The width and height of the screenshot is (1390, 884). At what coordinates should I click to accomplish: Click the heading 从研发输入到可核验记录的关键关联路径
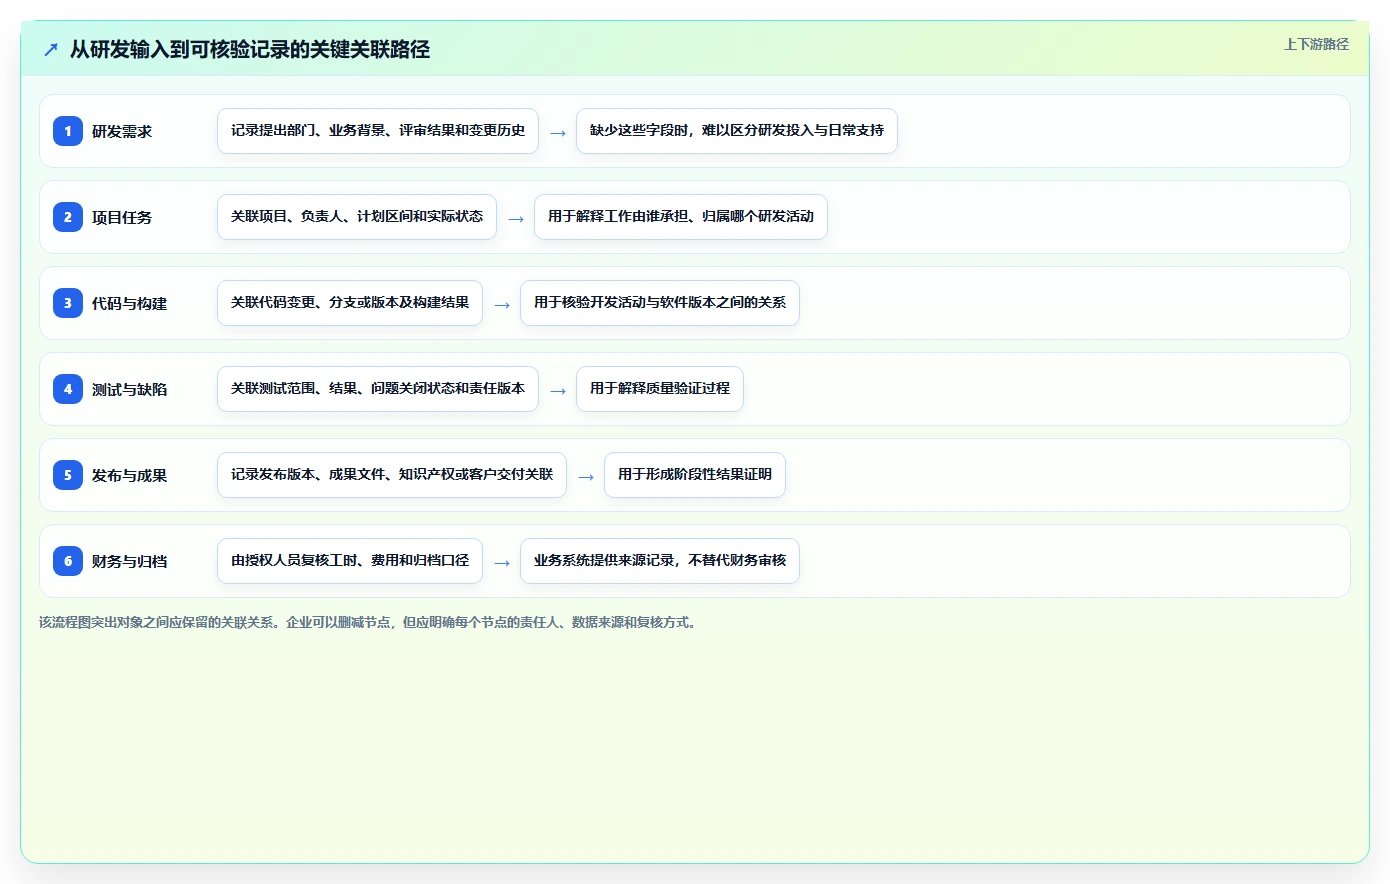click(x=250, y=49)
